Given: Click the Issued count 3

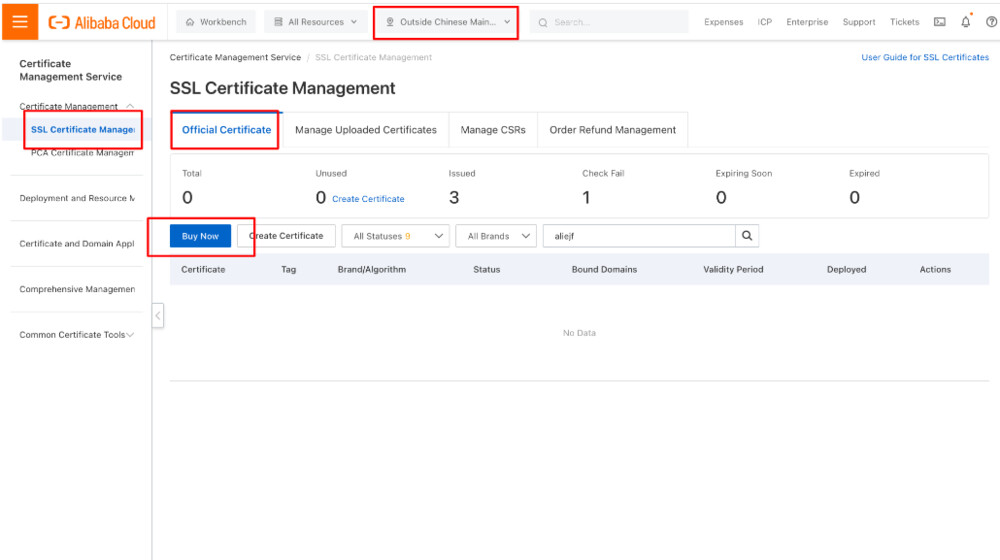Looking at the screenshot, I should tap(454, 198).
